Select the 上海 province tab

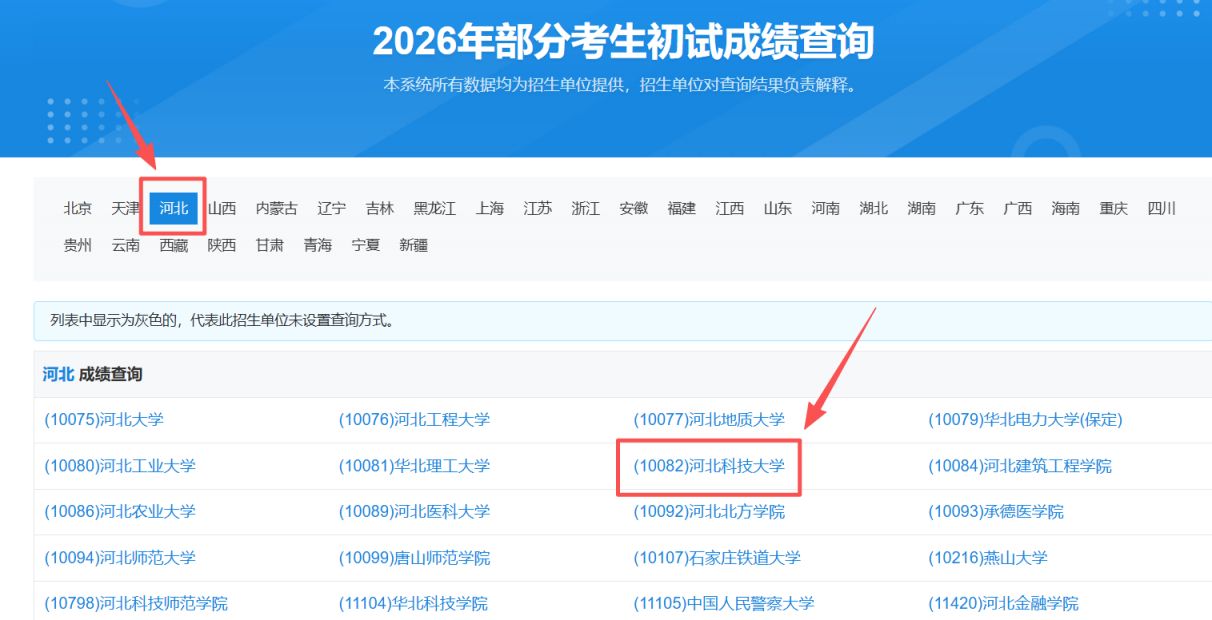pyautogui.click(x=490, y=209)
